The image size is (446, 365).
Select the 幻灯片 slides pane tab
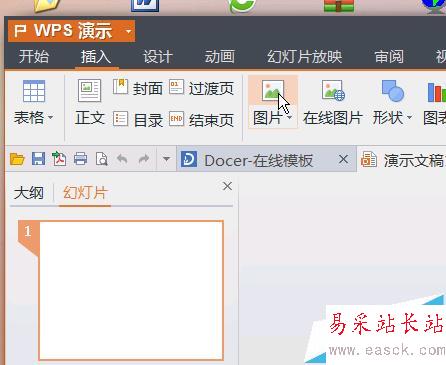85,193
